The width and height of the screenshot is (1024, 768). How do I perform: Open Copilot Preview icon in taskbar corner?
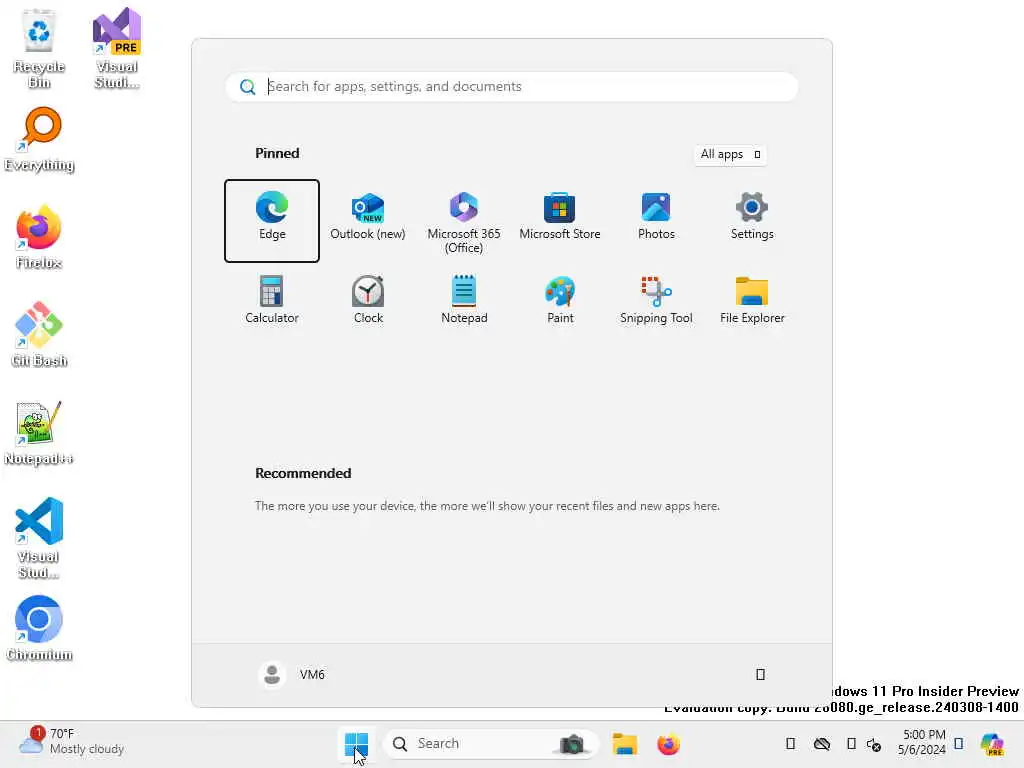click(993, 744)
